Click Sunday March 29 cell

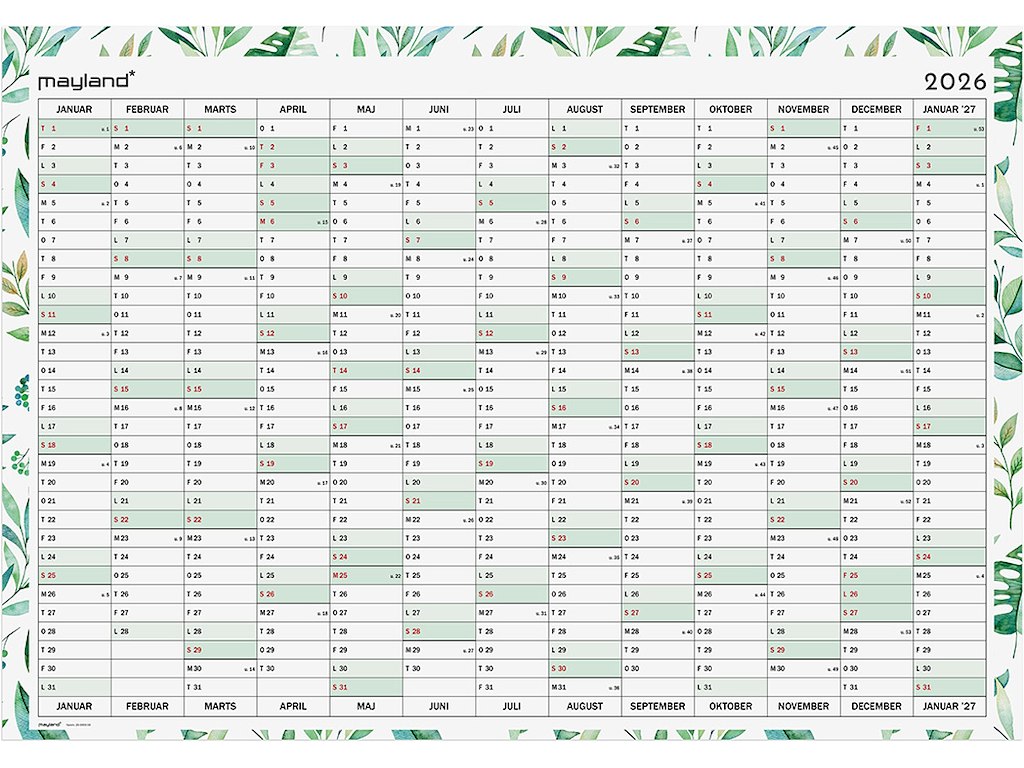220,650
